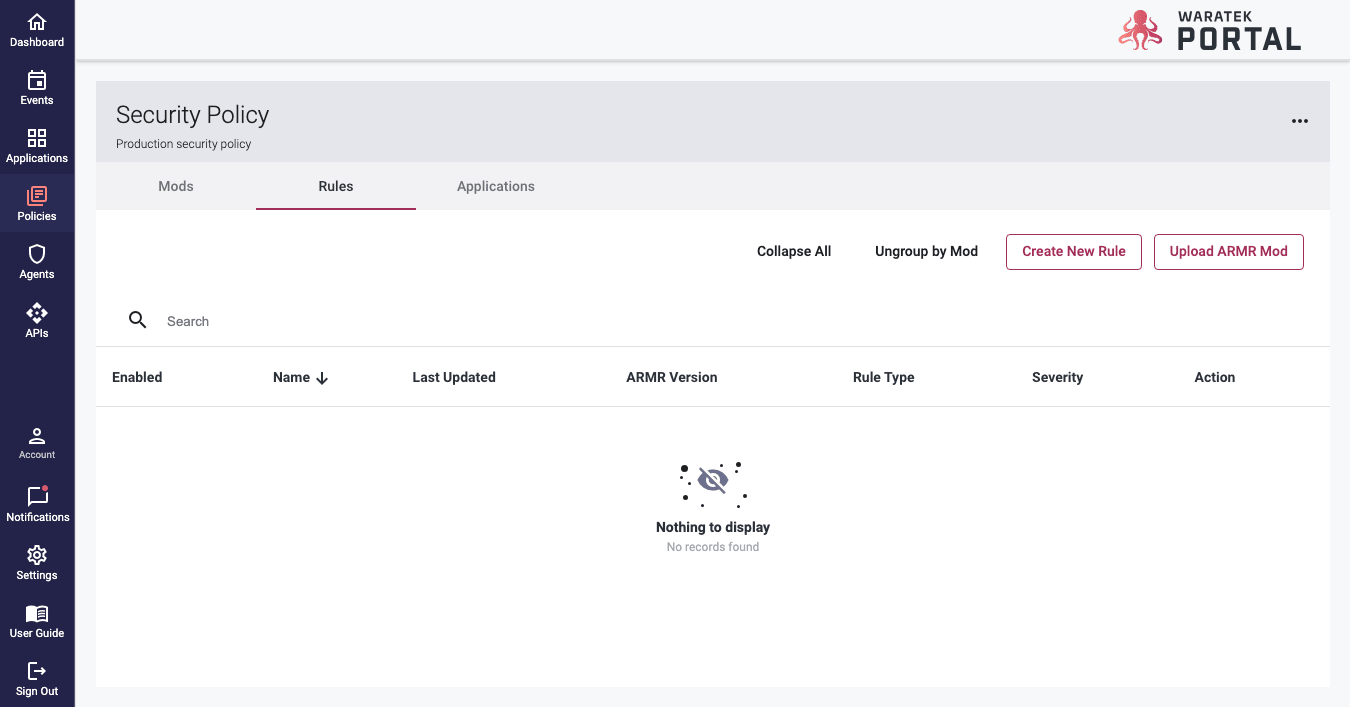Screen dimensions: 1350x707
Task: Open Notifications chat icon
Action: [x=37, y=497]
